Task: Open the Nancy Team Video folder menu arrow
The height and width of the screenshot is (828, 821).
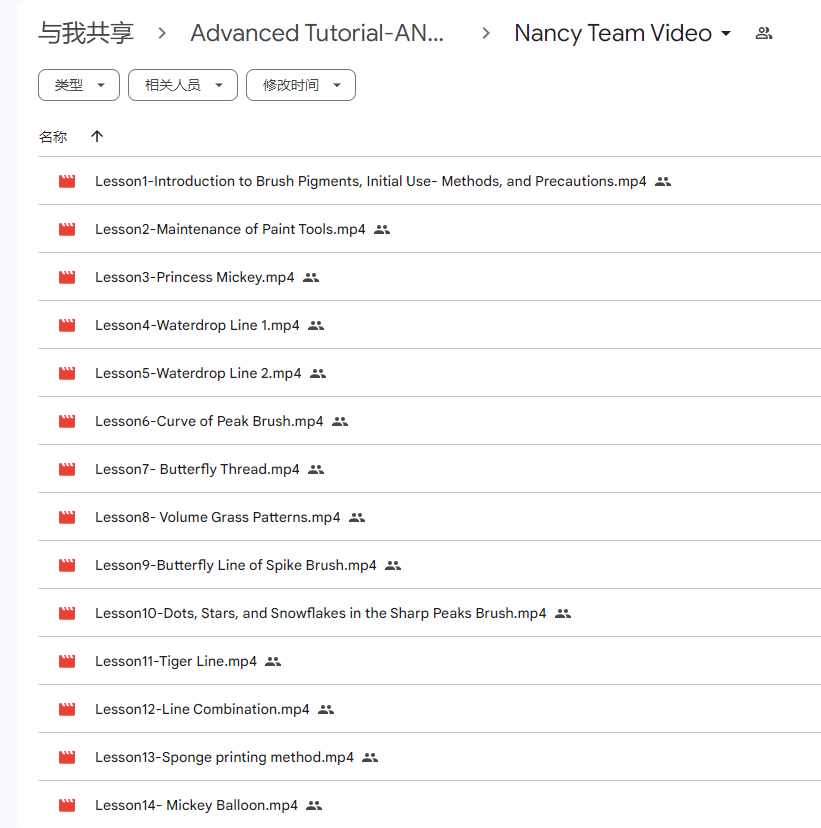Action: (x=726, y=34)
